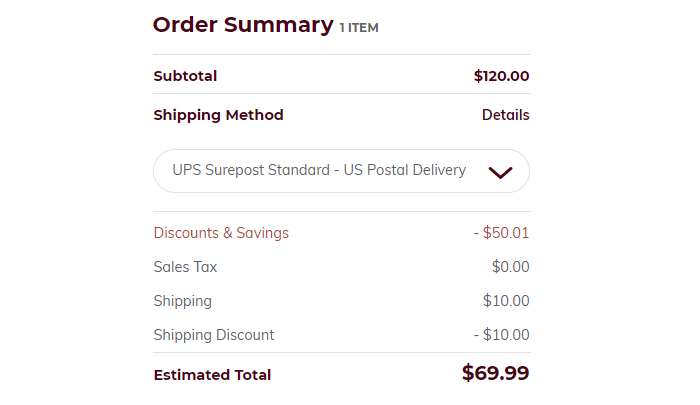The height and width of the screenshot is (405, 700).
Task: Click the 1 ITEM count label
Action: (x=359, y=28)
